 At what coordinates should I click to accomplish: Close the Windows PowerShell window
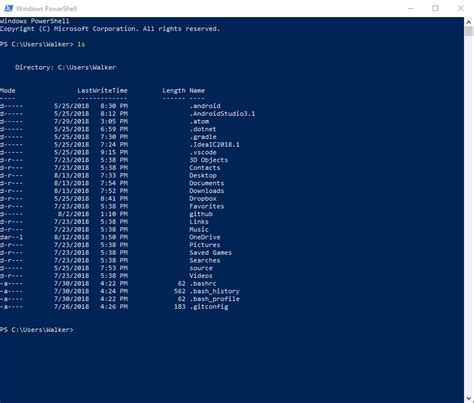461,8
